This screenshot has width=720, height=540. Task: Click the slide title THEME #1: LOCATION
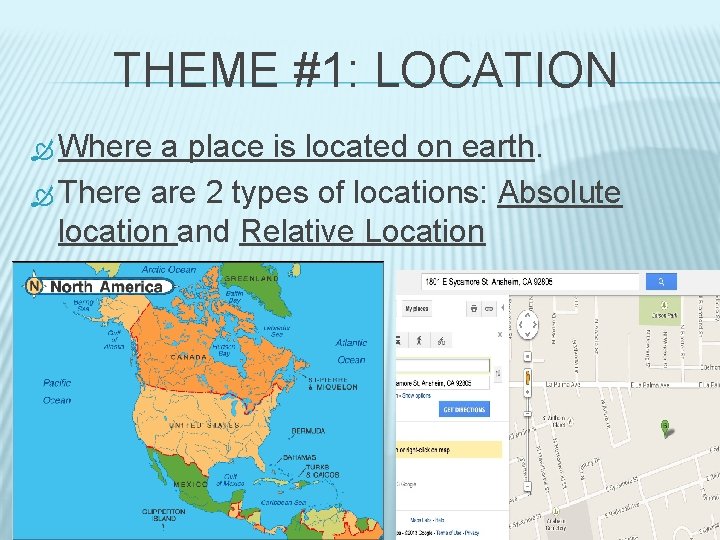(365, 69)
